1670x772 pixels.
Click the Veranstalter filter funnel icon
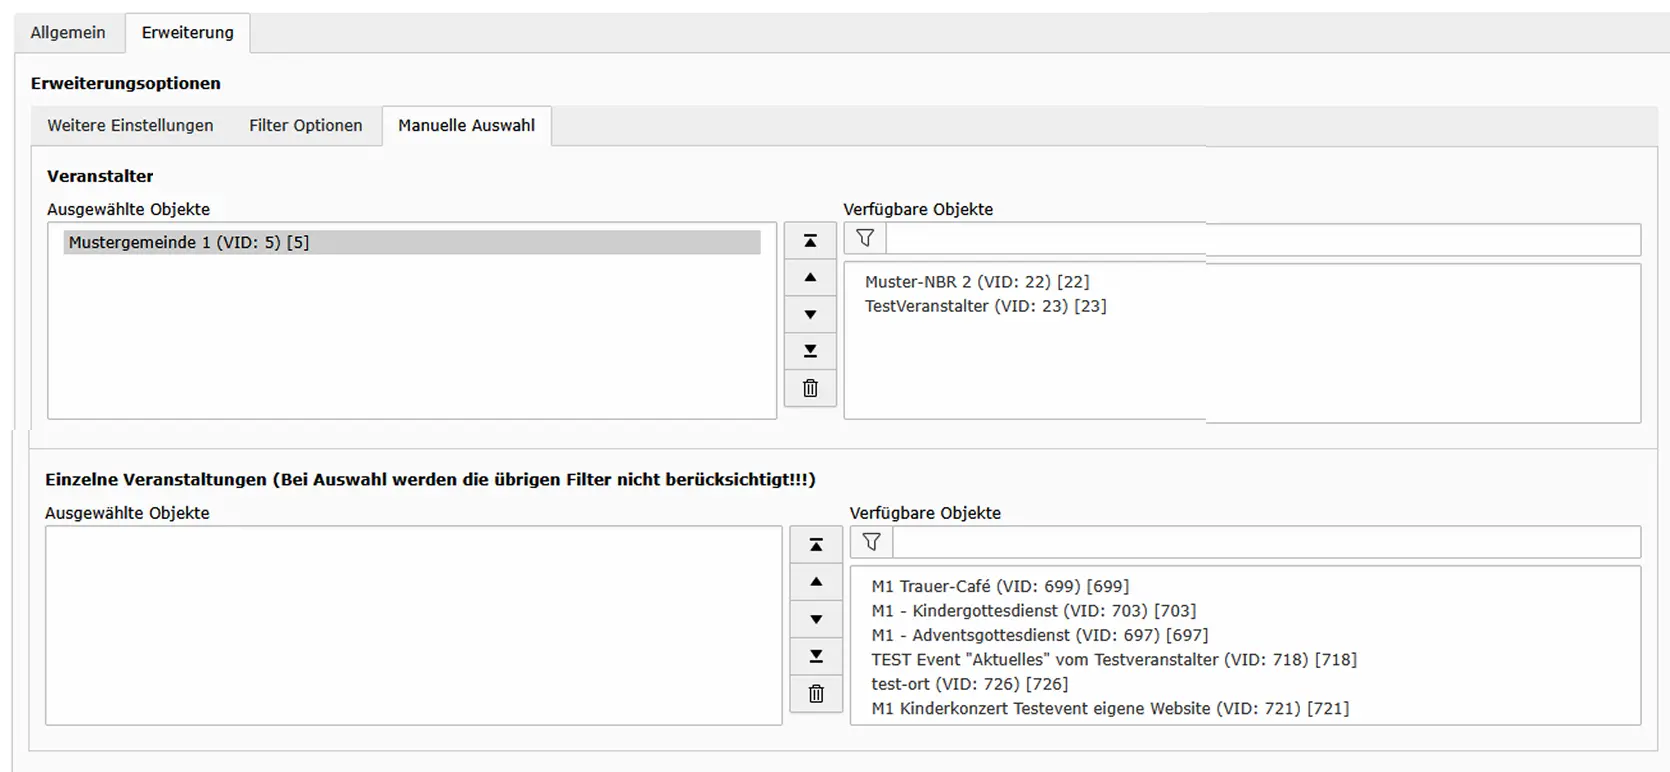click(x=865, y=239)
